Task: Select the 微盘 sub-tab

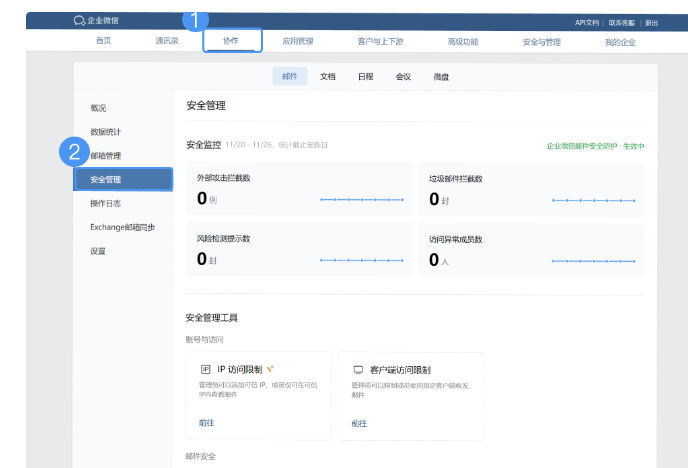Action: pyautogui.click(x=441, y=76)
